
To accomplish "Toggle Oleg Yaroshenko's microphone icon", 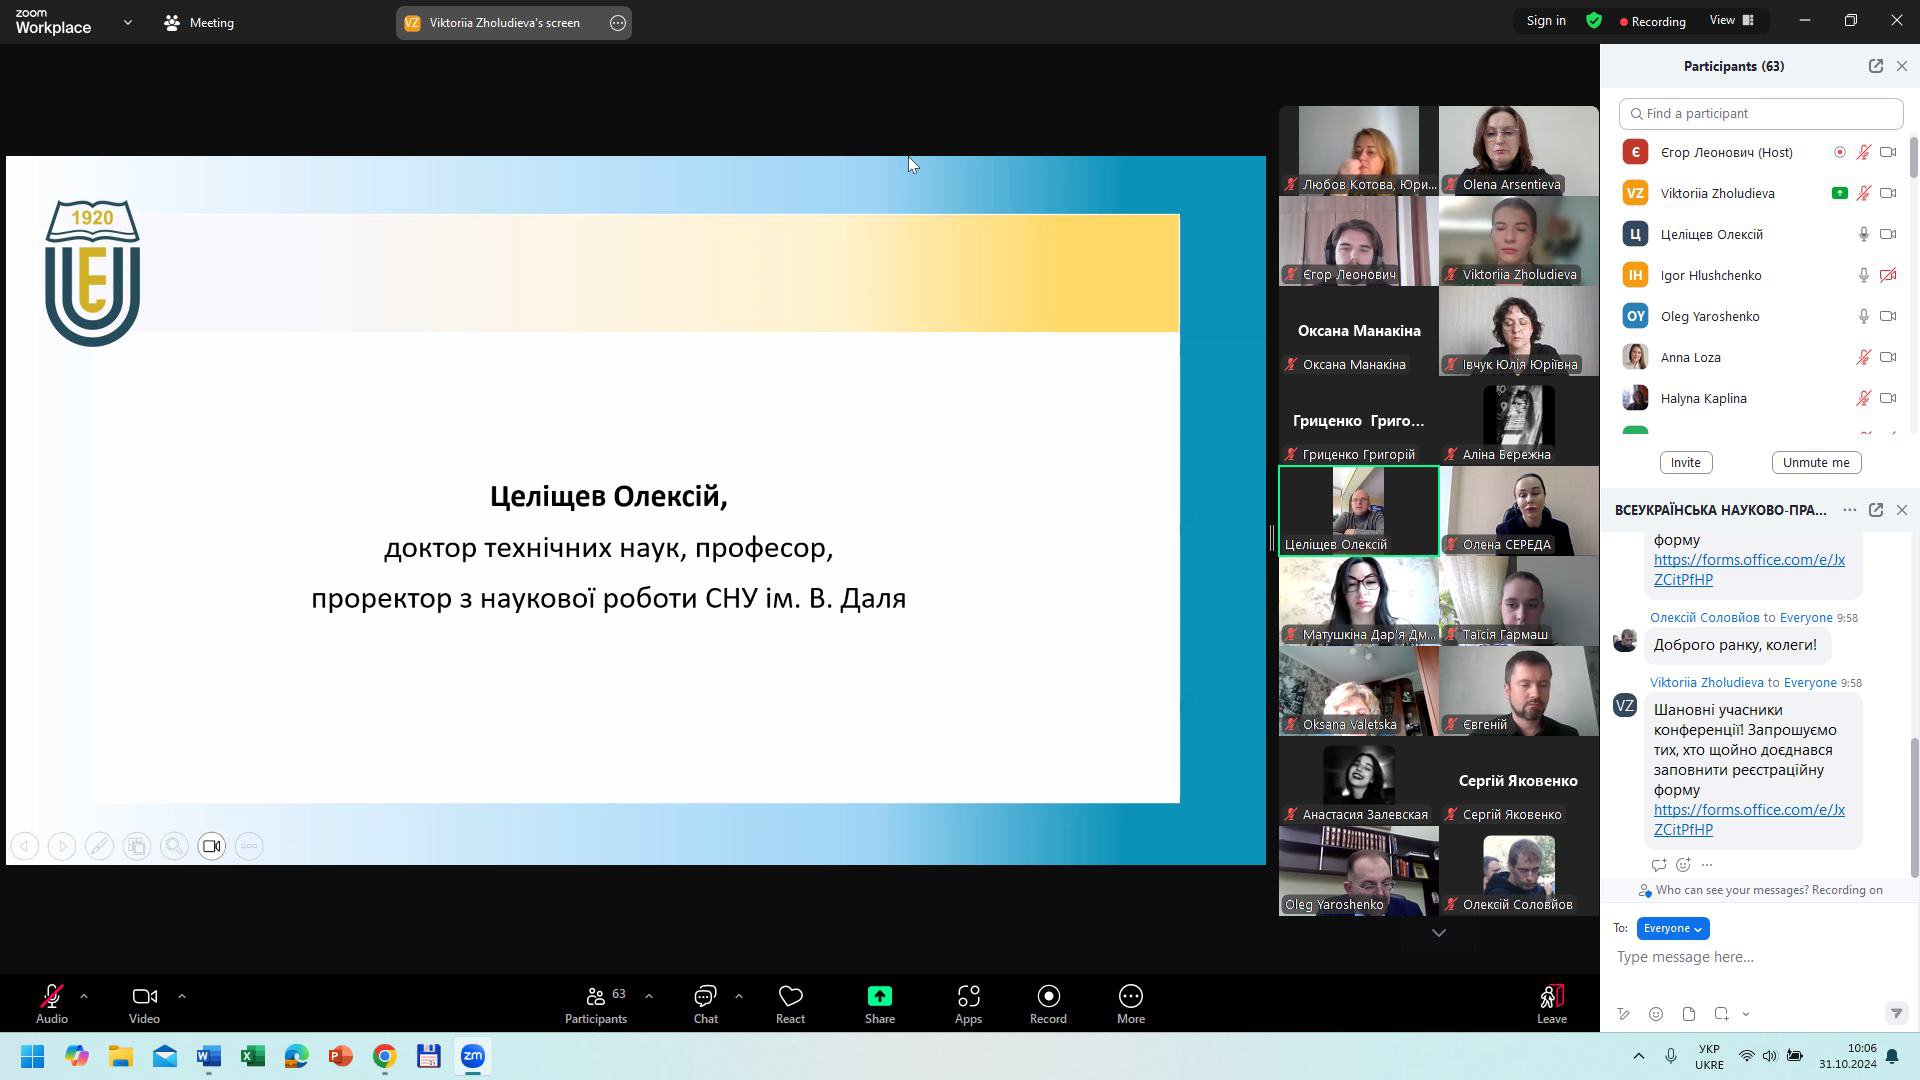I will point(1863,316).
